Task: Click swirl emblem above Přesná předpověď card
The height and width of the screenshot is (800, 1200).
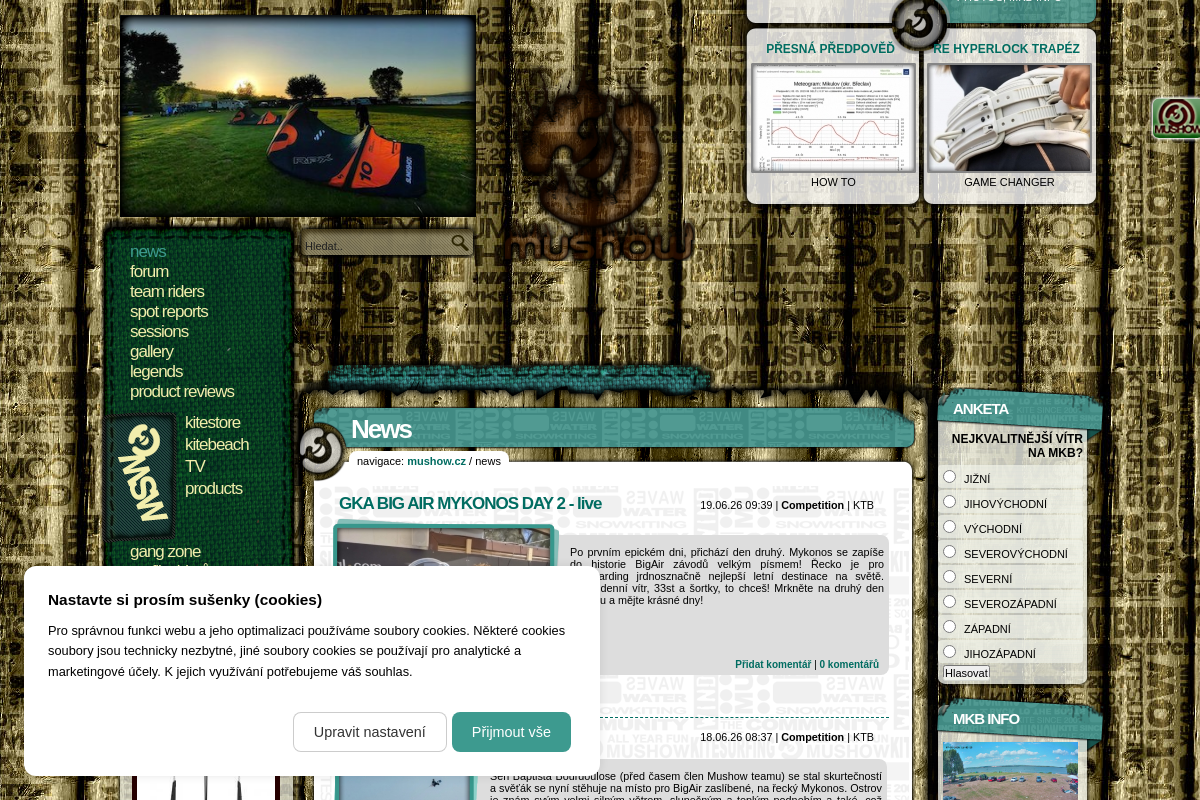Action: click(918, 24)
